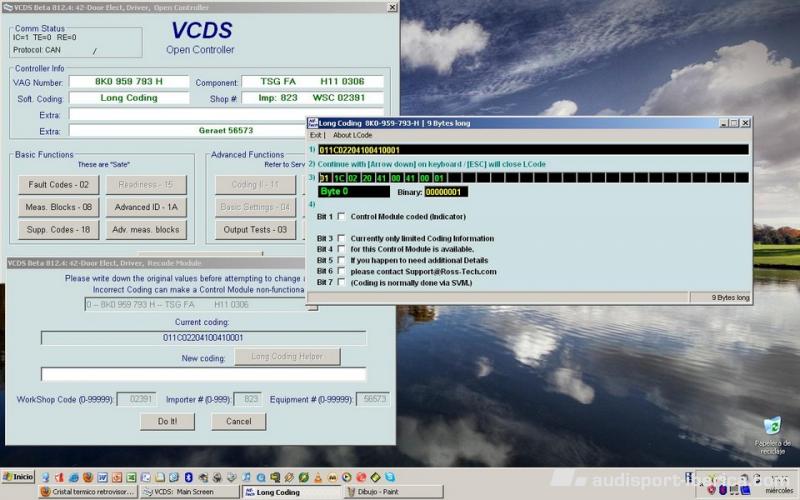Select byte cell 02 in the byte row
The width and height of the screenshot is (800, 500).
tap(353, 178)
